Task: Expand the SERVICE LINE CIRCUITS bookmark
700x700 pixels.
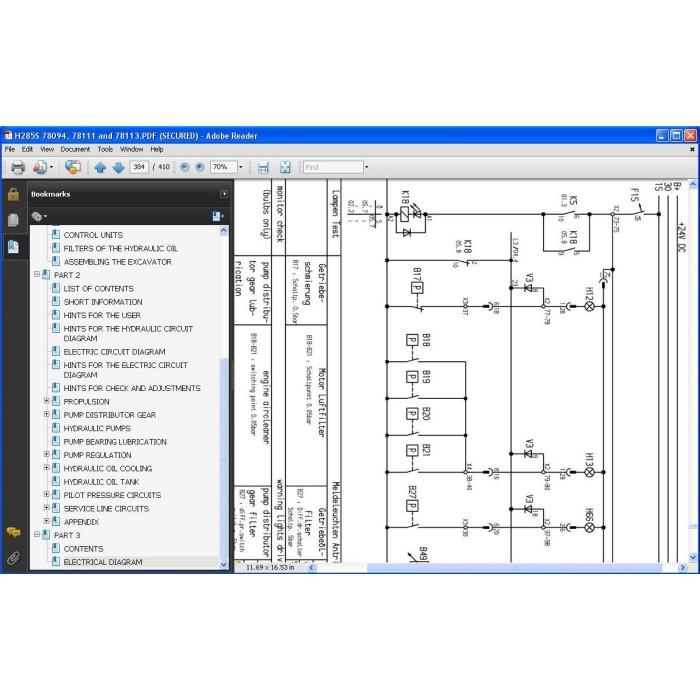Action: click(46, 508)
